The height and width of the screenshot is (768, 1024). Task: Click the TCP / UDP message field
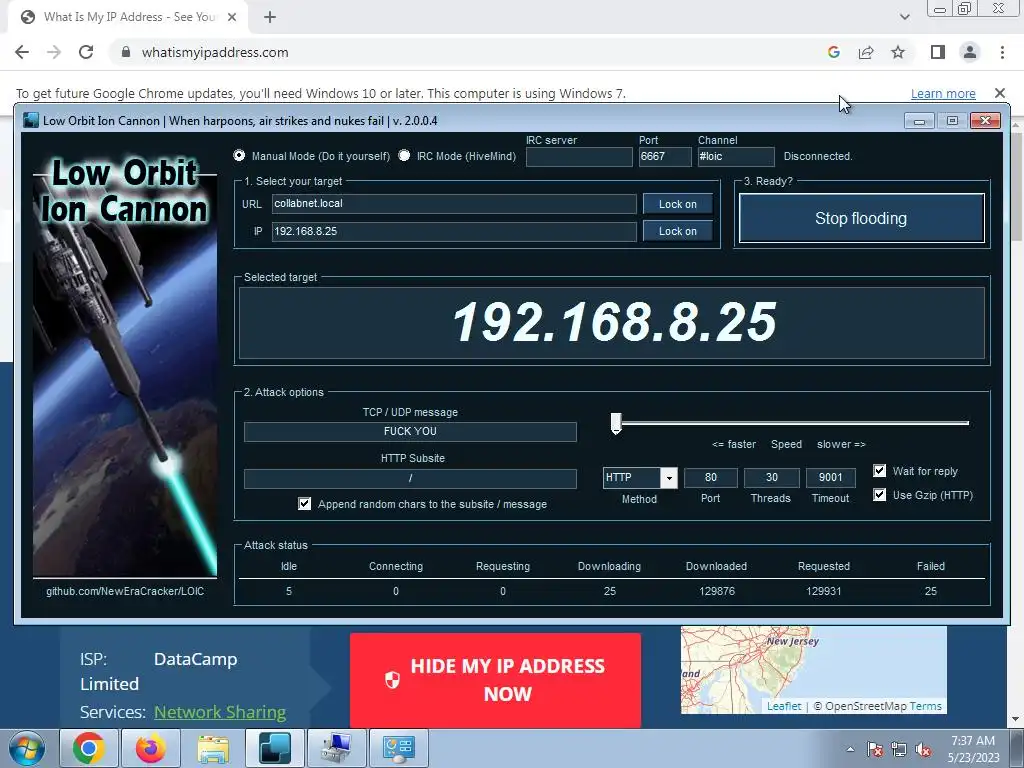(x=410, y=432)
